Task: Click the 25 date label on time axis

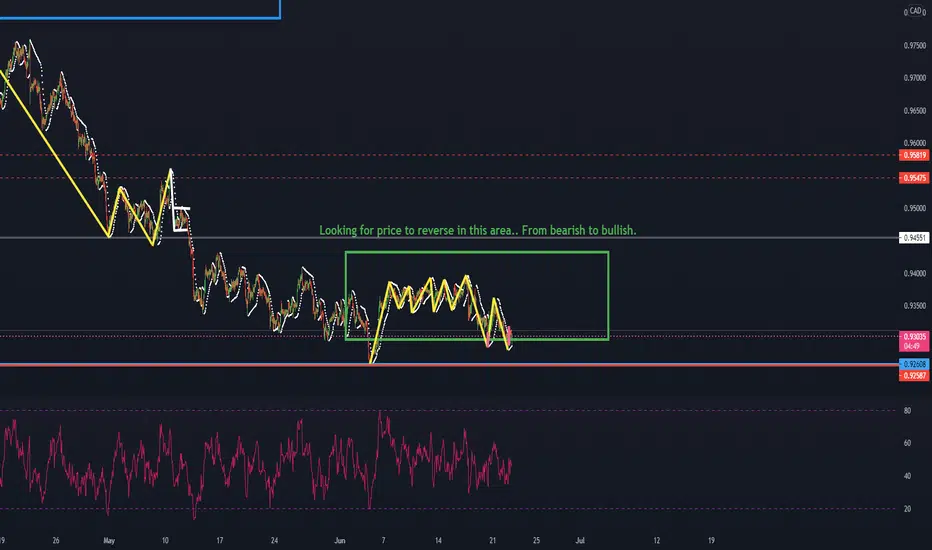Action: coord(536,540)
